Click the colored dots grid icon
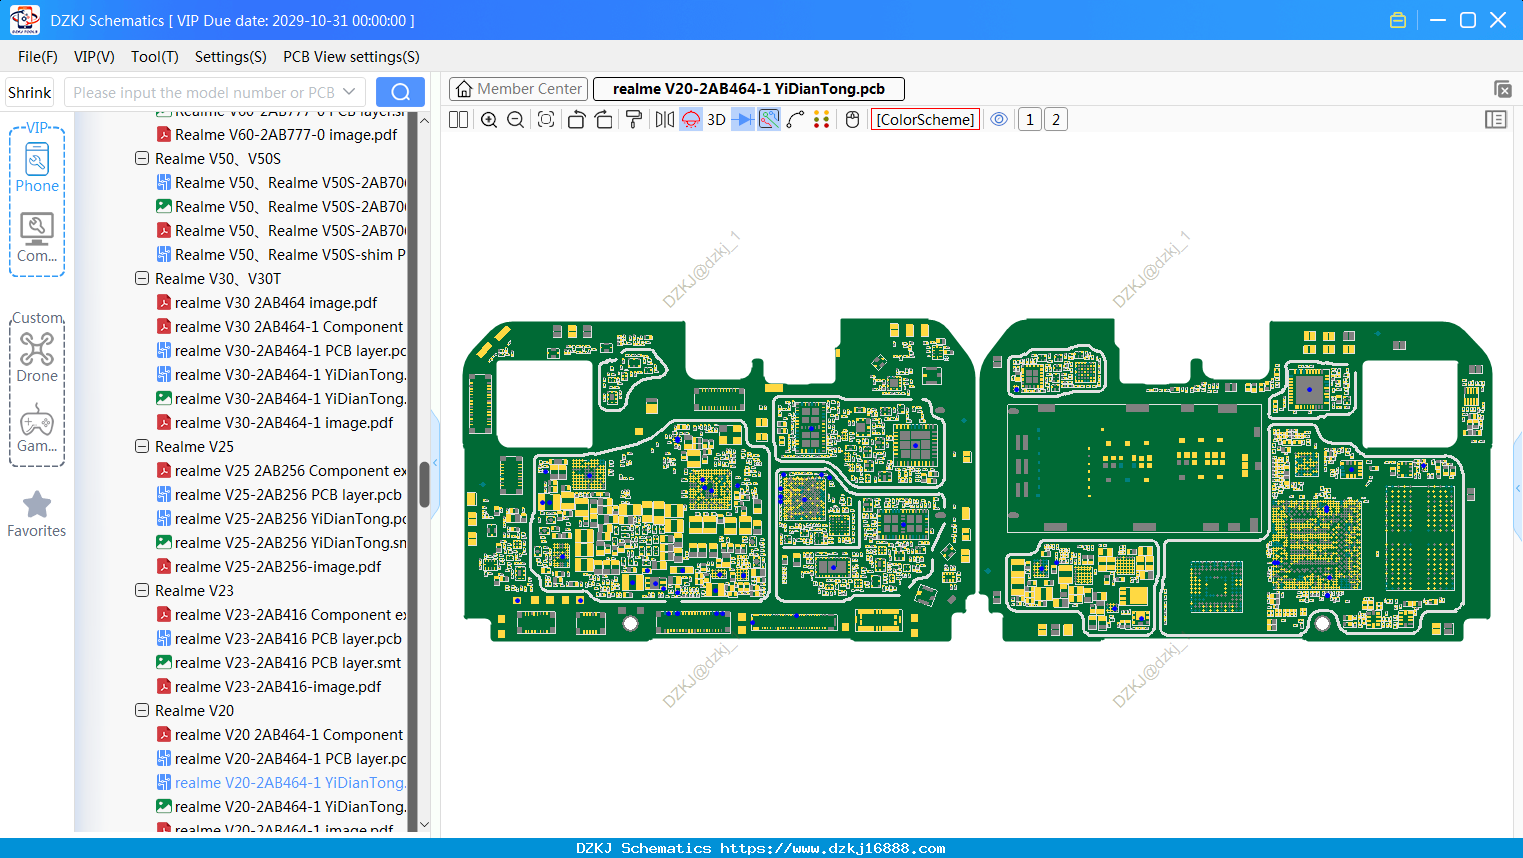The image size is (1523, 858). click(x=822, y=120)
